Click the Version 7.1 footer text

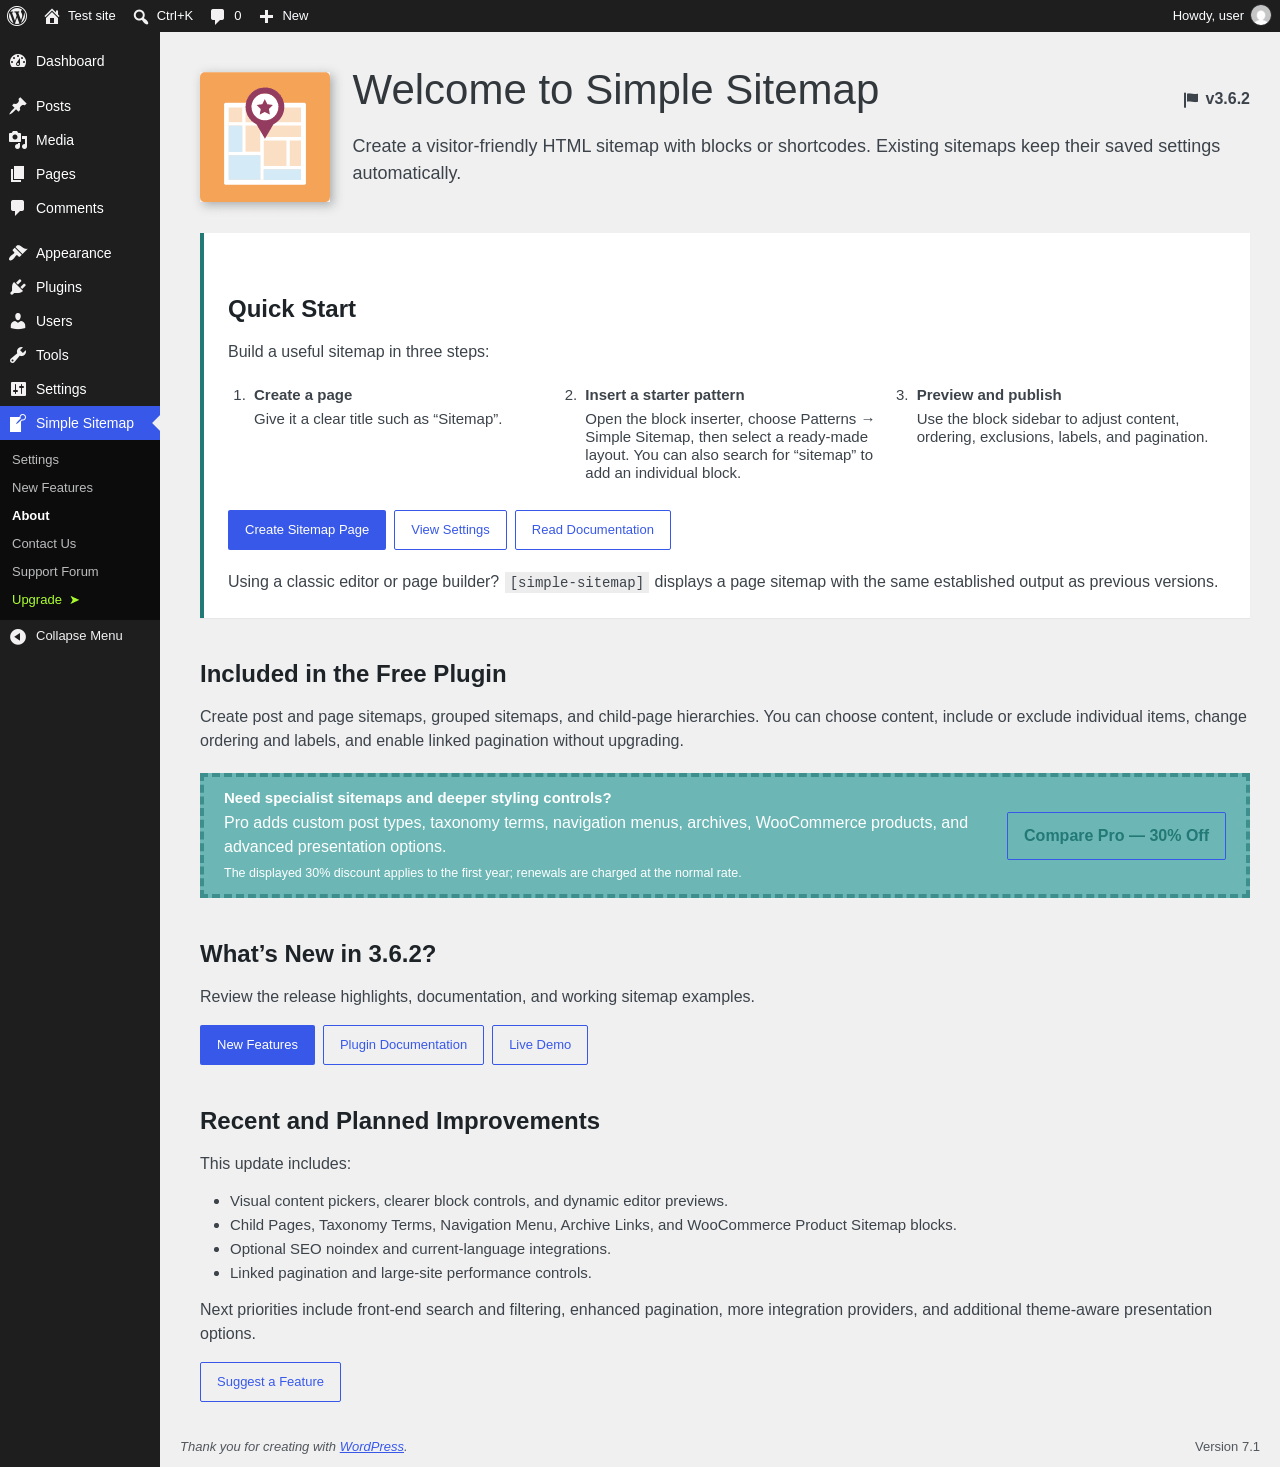[x=1227, y=1447]
